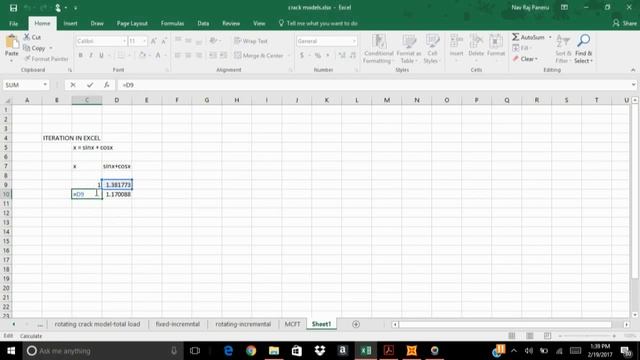Open the font size dropdown

[144, 41]
